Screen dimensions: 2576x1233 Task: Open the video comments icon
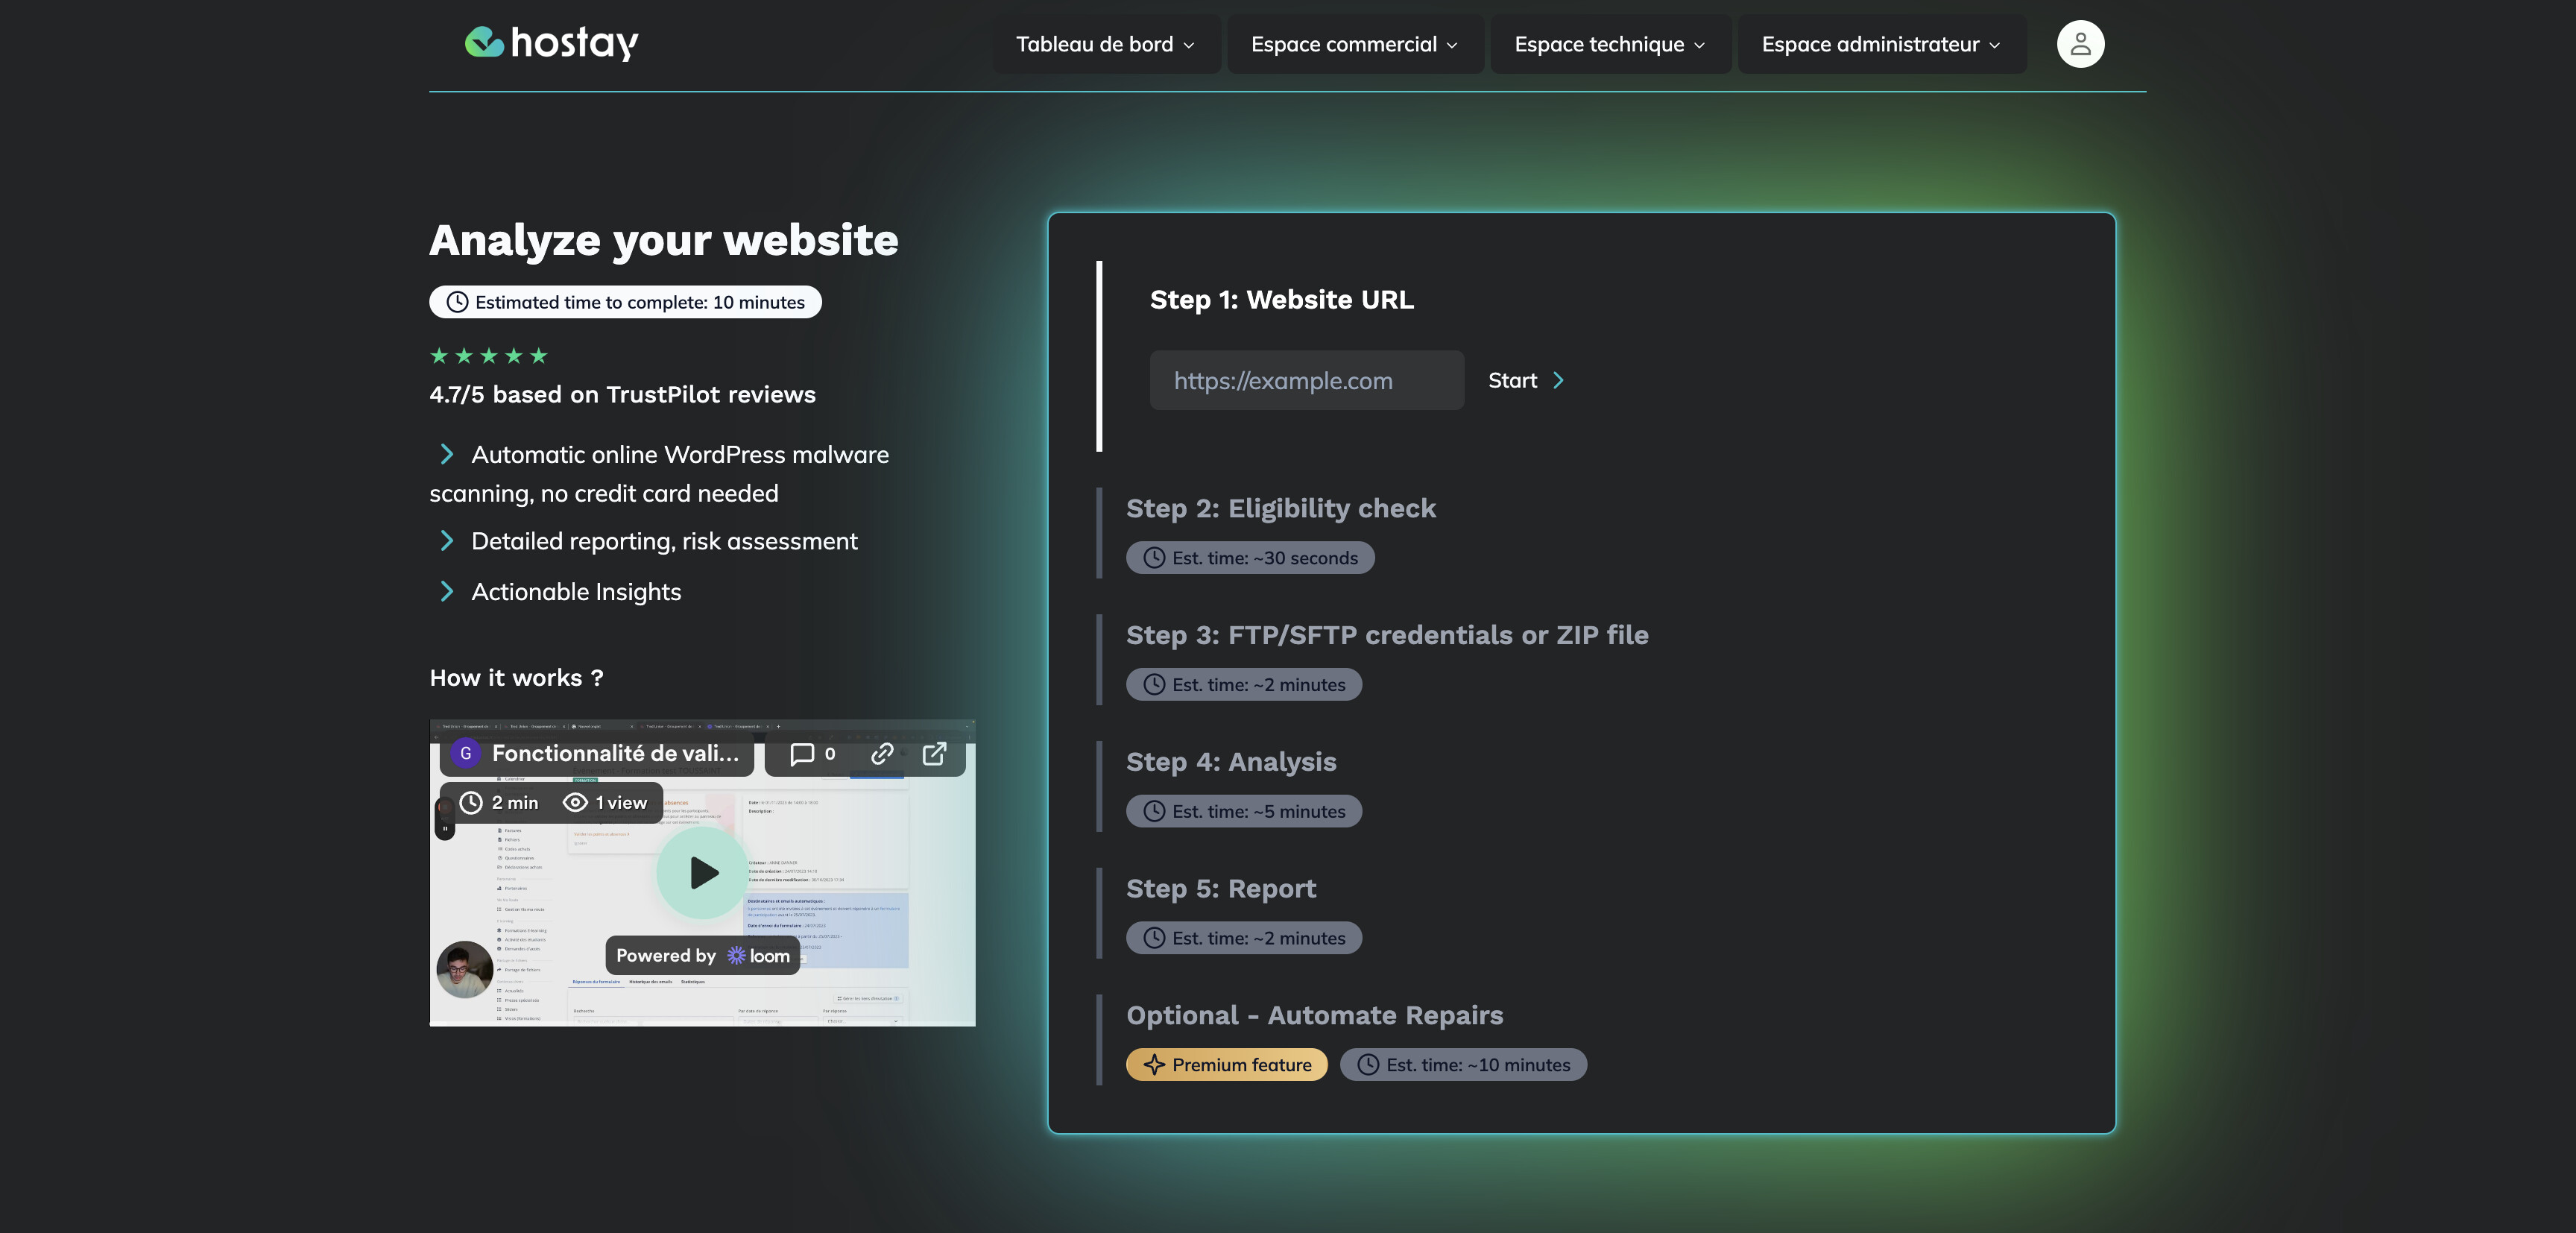point(802,754)
